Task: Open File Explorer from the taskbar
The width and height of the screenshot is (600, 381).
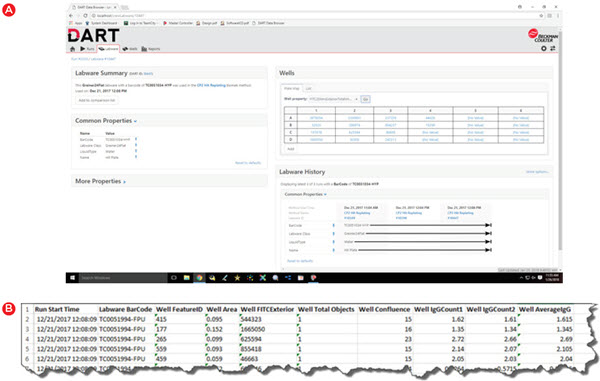Action: (186, 278)
